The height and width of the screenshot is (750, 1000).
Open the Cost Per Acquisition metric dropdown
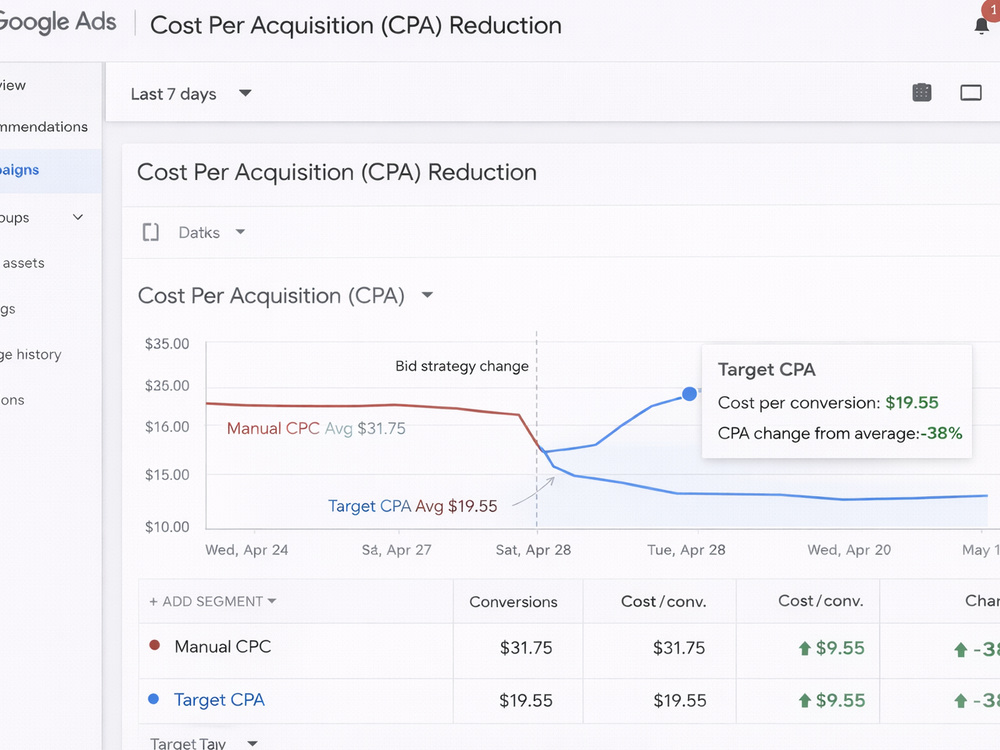pyautogui.click(x=427, y=295)
